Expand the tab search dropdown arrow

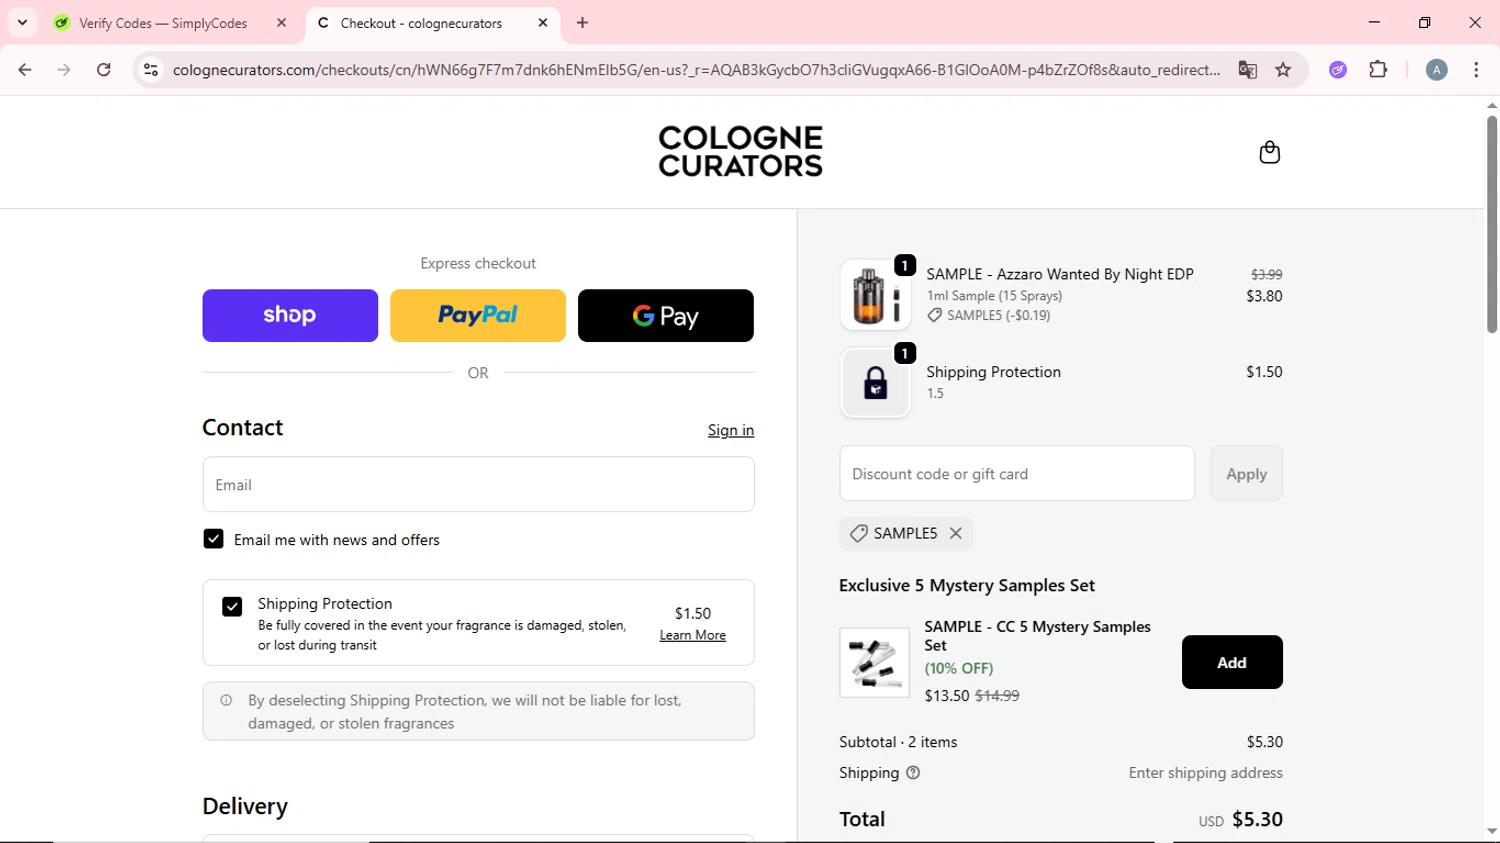point(22,23)
